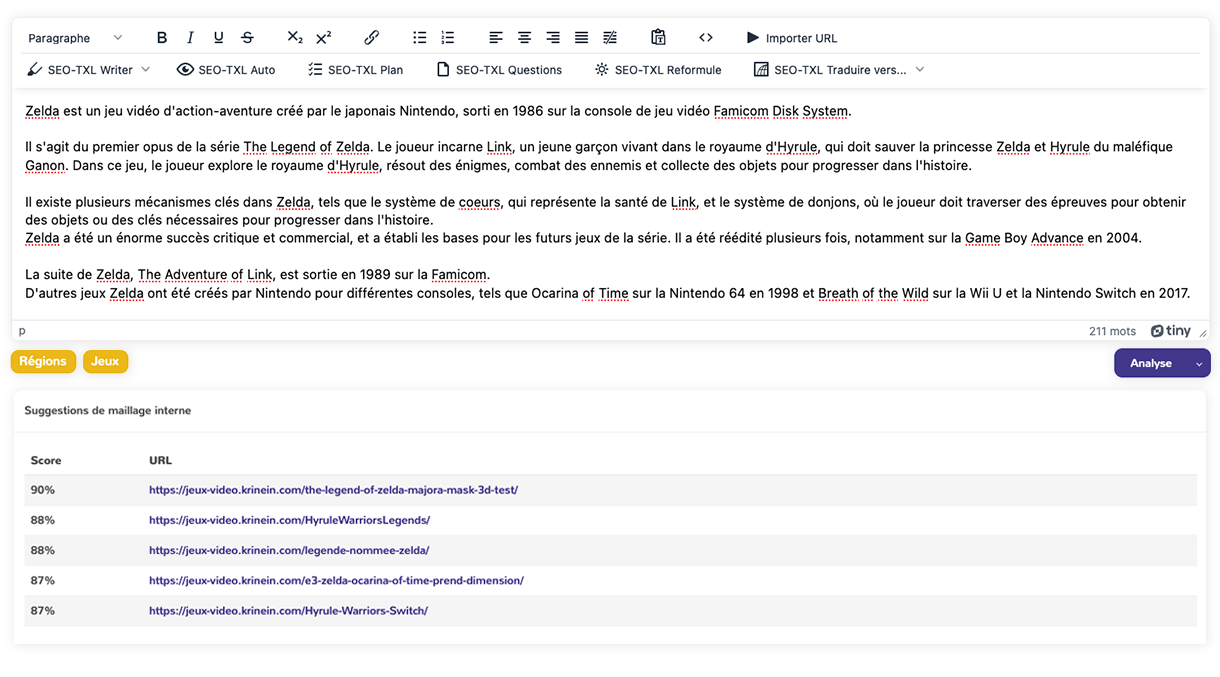The image size is (1220, 677).
Task: Open the SEO-TXL Writer menu
Action: click(x=88, y=70)
